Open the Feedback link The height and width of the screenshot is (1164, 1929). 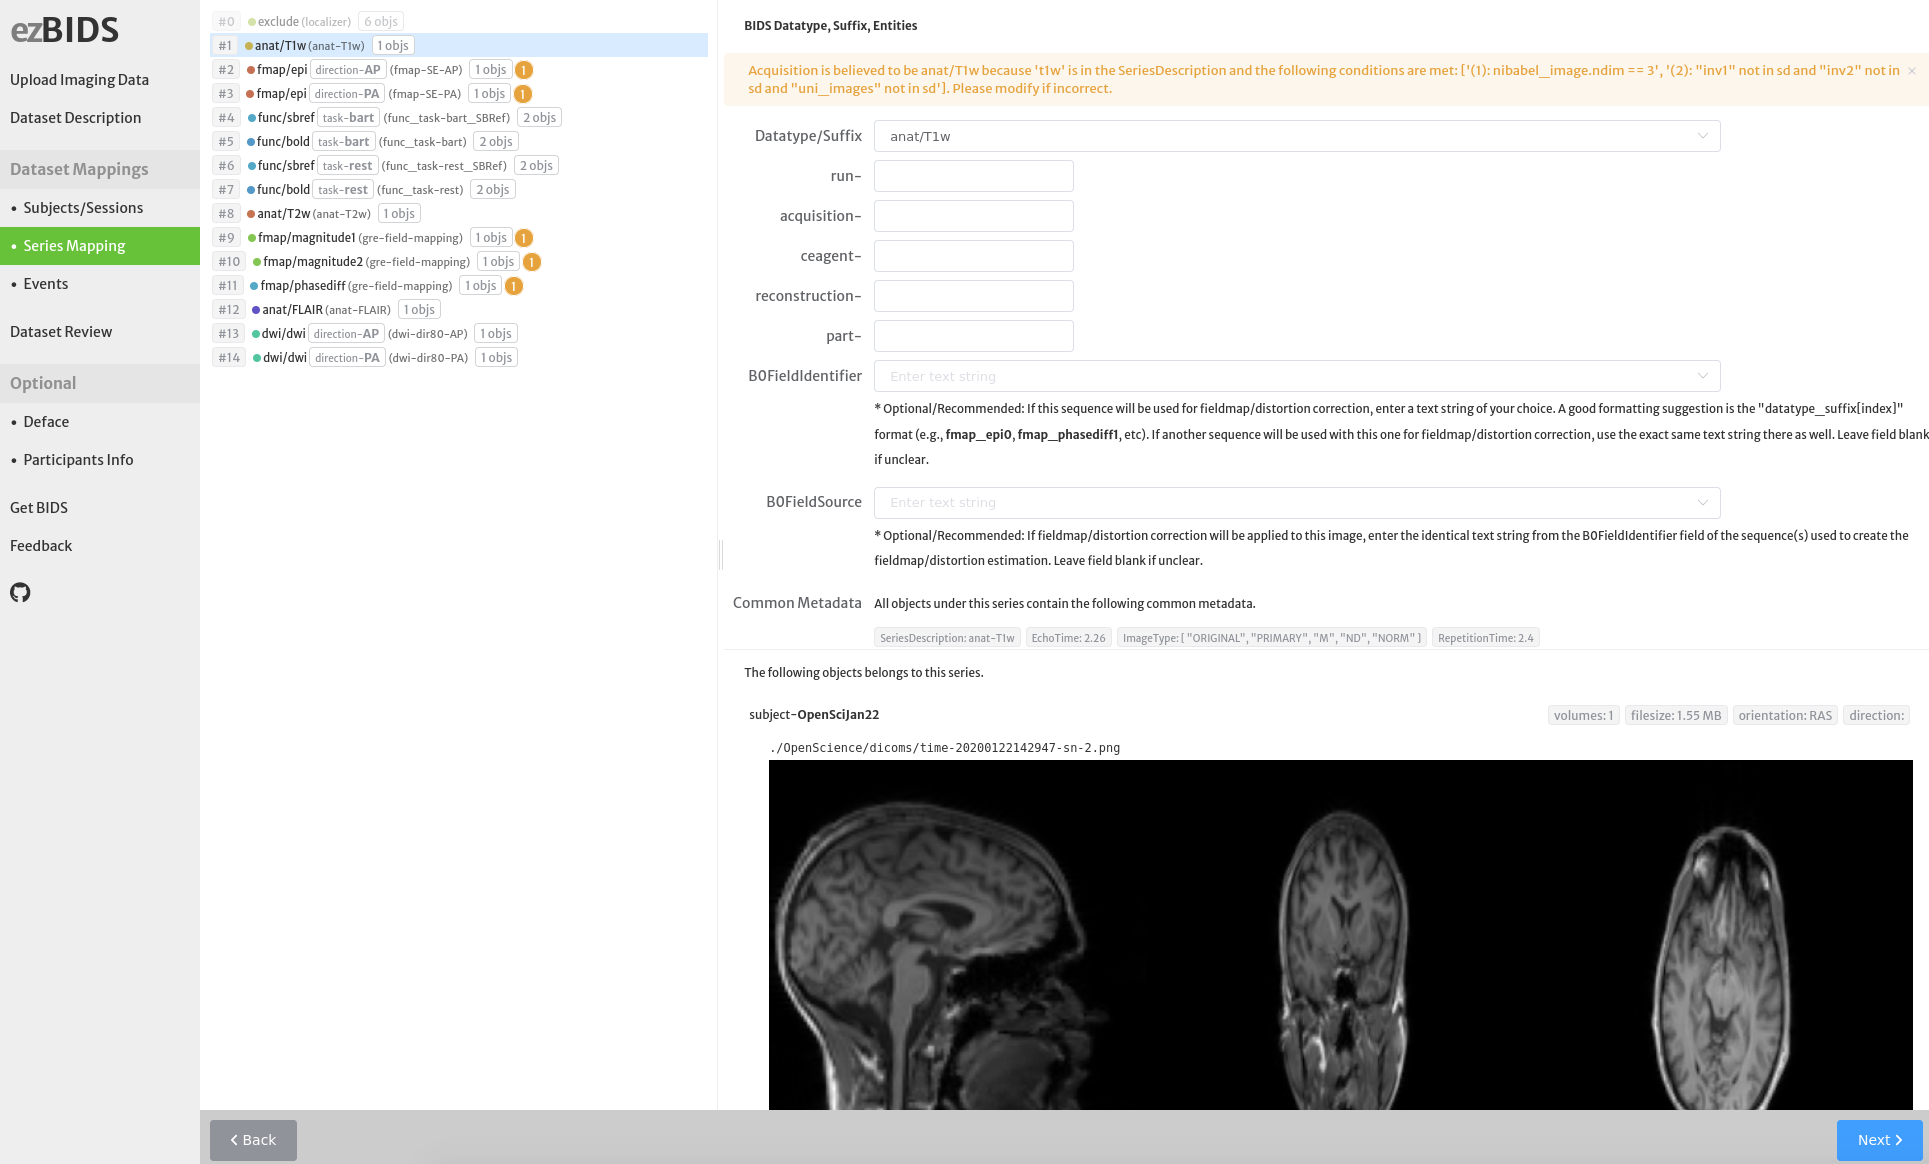point(41,546)
